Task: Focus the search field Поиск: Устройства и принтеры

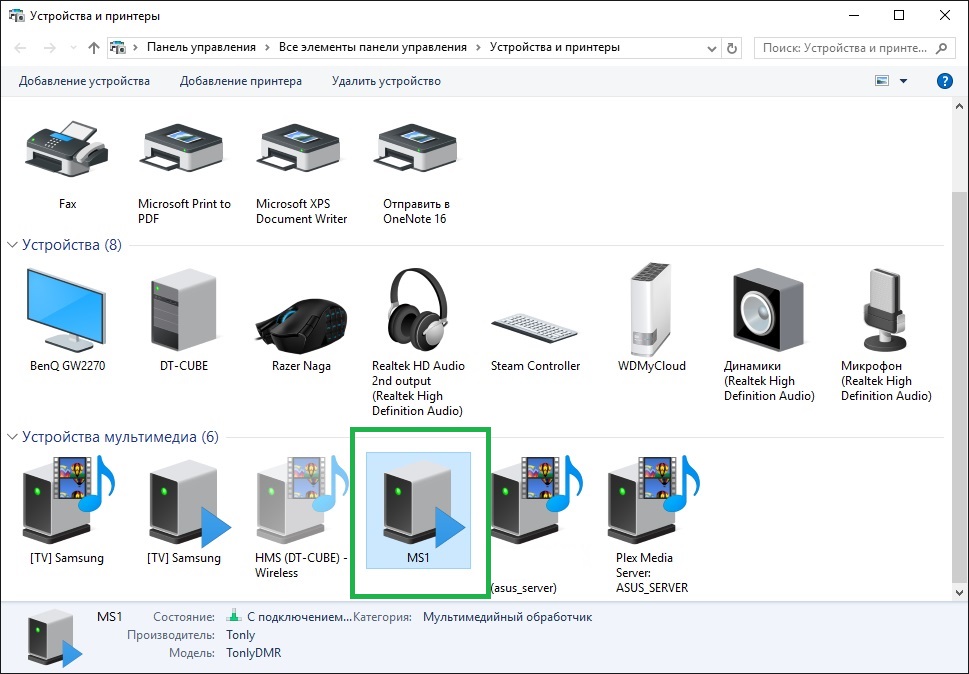Action: (854, 48)
